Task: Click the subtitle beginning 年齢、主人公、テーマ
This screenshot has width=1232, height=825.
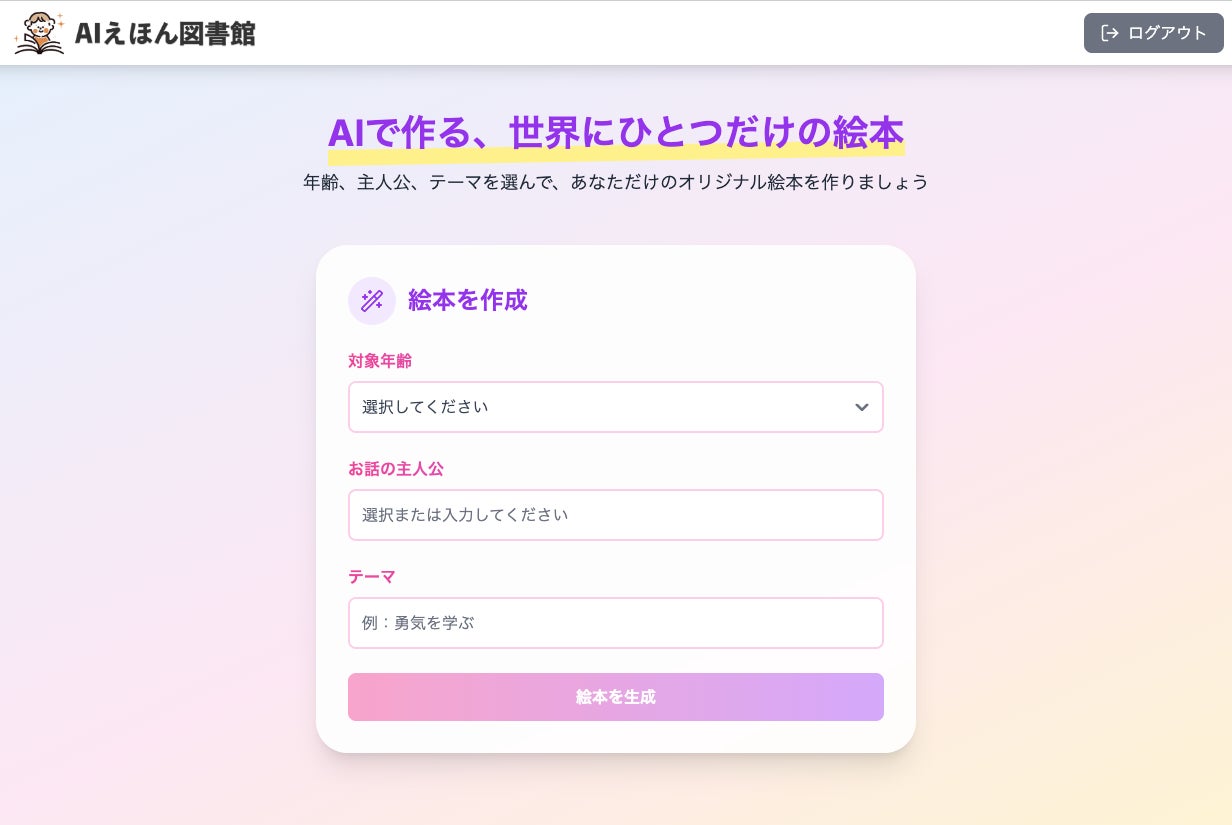Action: (615, 182)
